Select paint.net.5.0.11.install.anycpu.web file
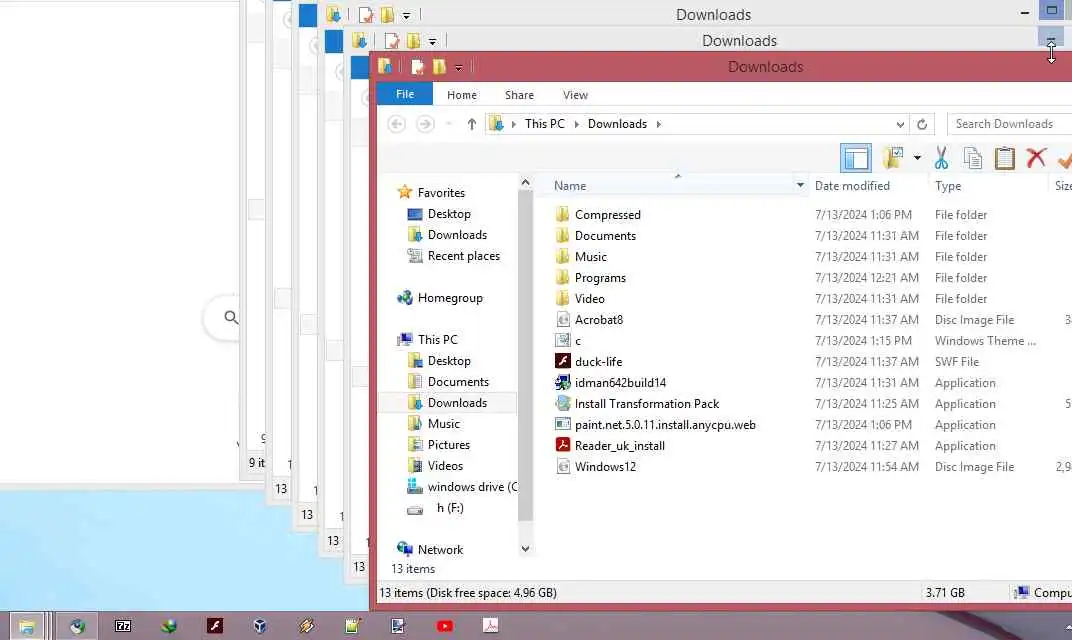The height and width of the screenshot is (640, 1072). coord(665,425)
